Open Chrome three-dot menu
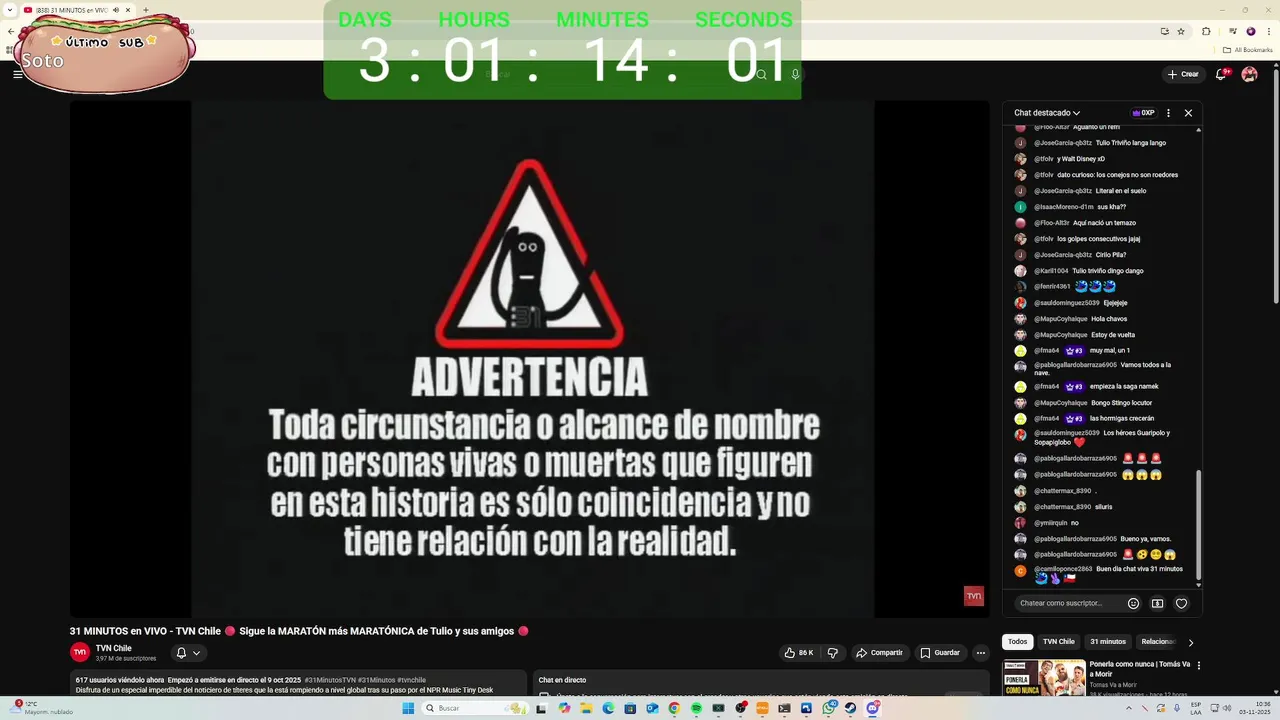 click(1267, 31)
